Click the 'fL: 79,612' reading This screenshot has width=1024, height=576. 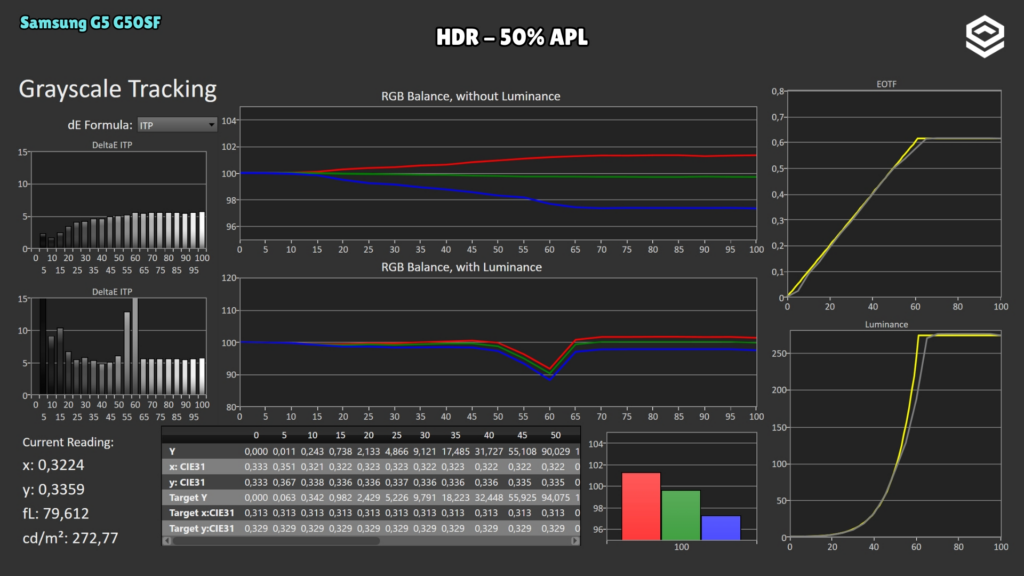[56, 513]
